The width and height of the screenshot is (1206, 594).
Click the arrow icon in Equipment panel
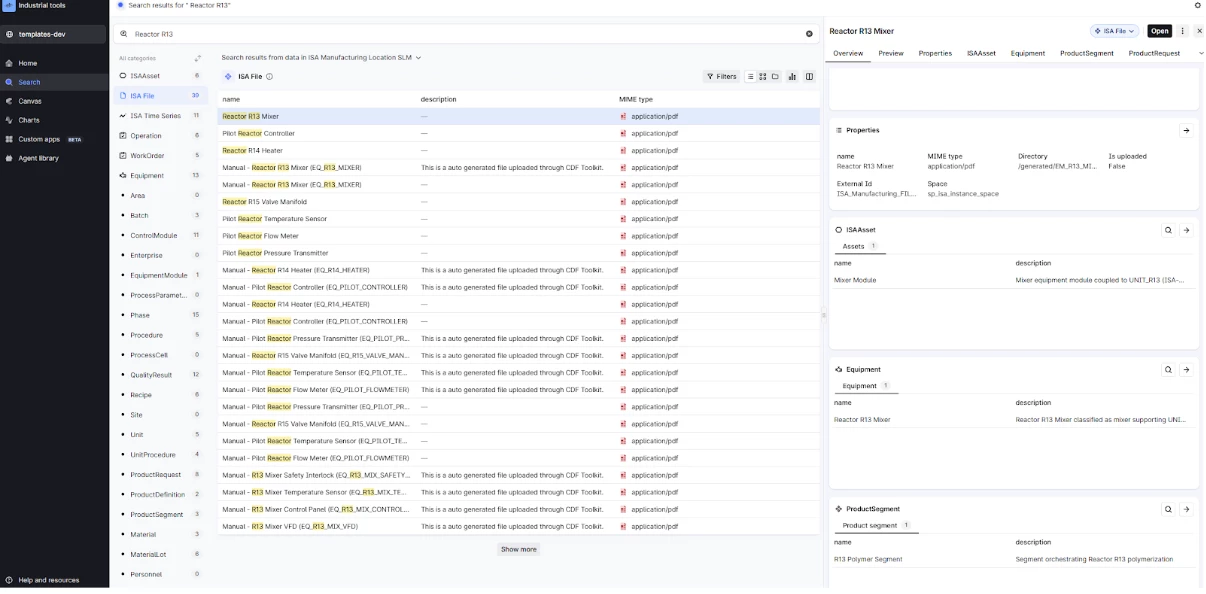(1186, 370)
